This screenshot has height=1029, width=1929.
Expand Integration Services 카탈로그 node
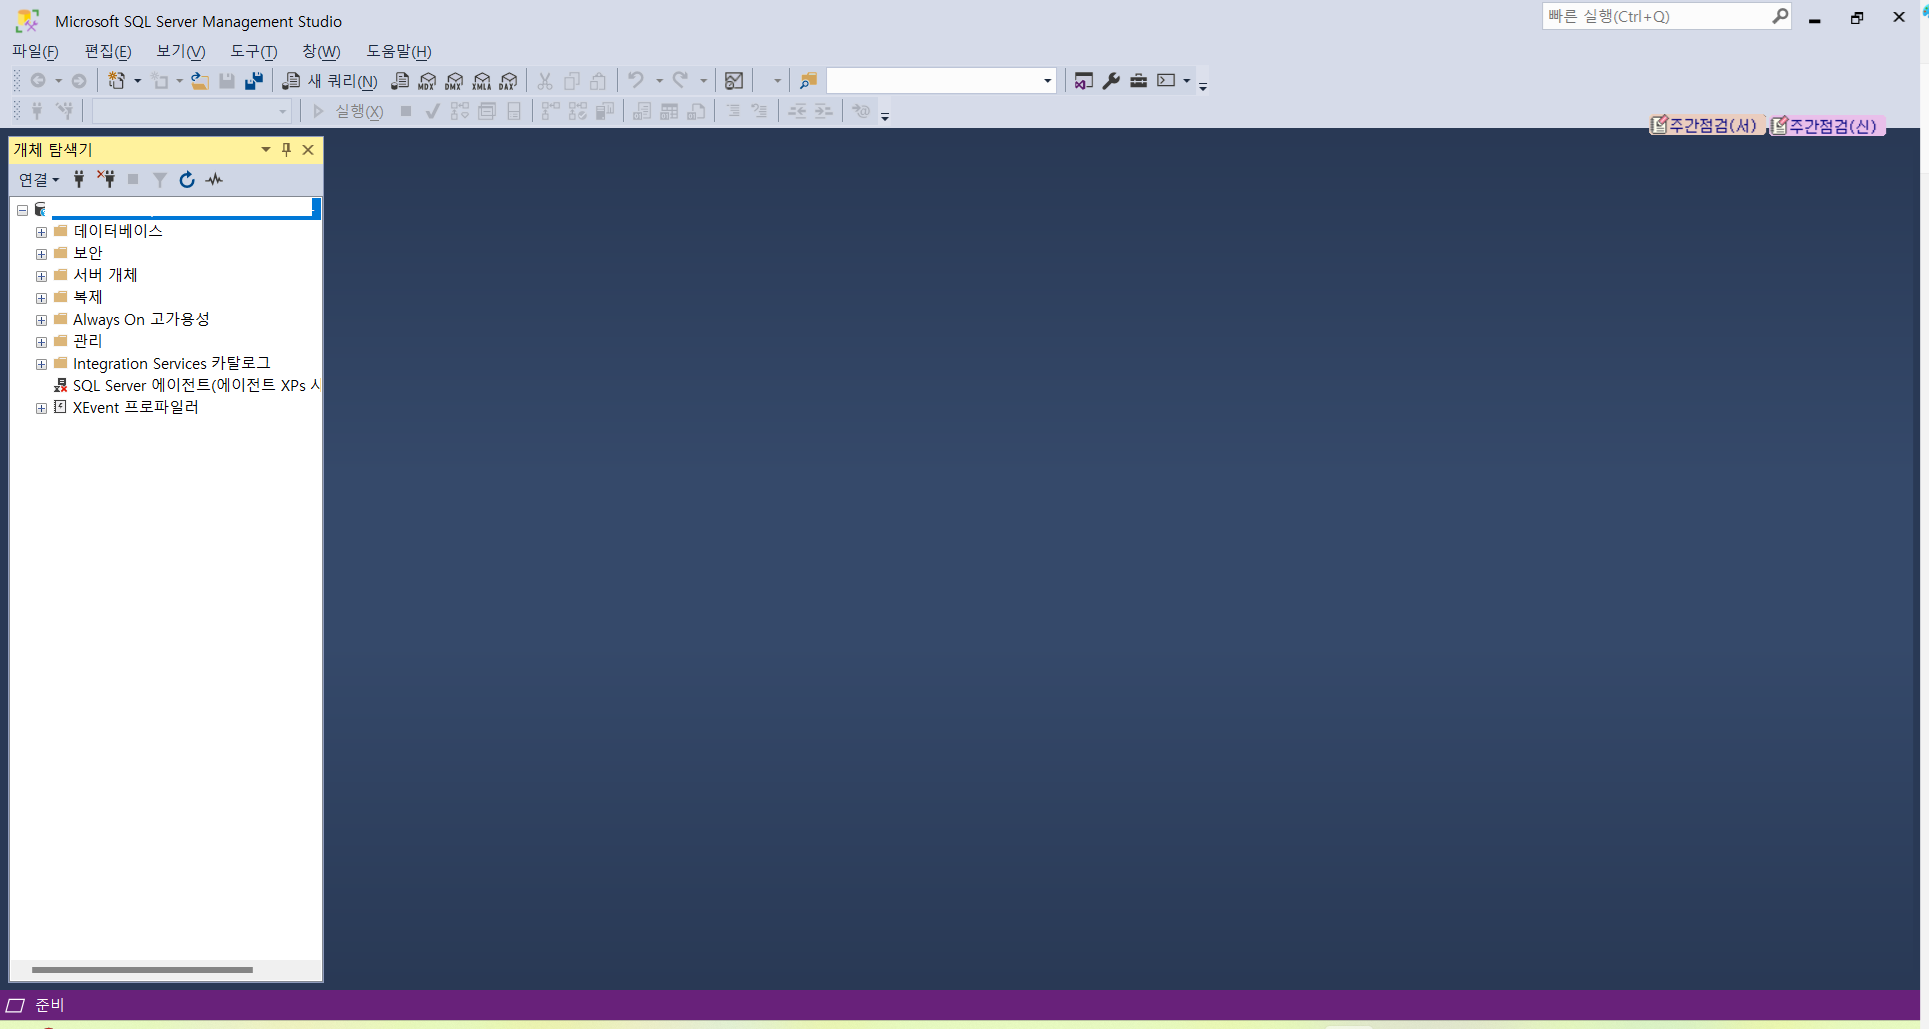[41, 364]
